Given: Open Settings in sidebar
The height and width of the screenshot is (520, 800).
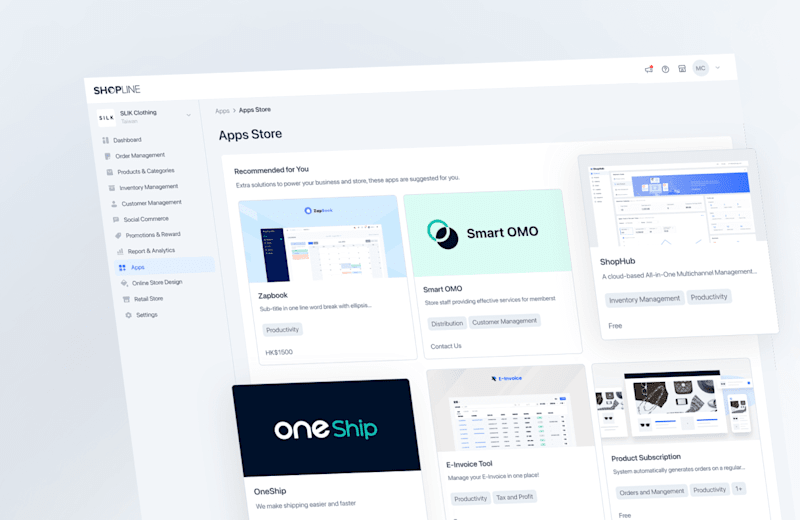Looking at the screenshot, I should (x=147, y=315).
